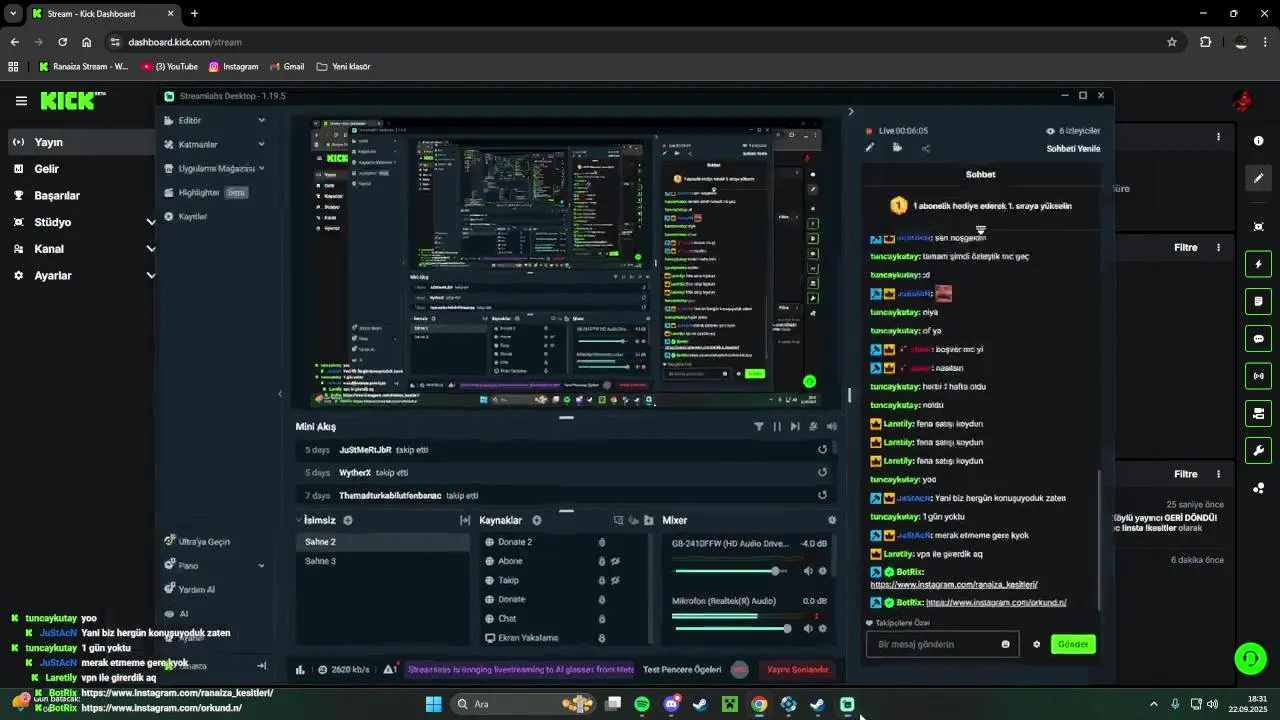Send chat message with Gönder
This screenshot has height=720, width=1280.
pyautogui.click(x=1072, y=645)
